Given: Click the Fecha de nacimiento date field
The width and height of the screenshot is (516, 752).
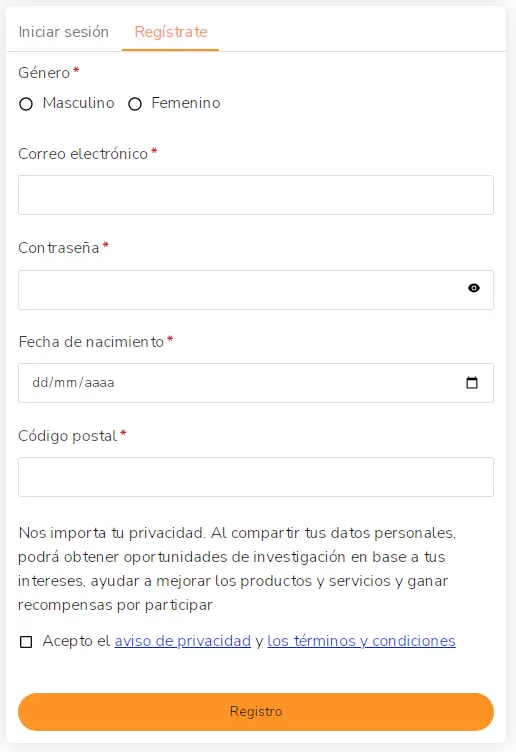Looking at the screenshot, I should point(256,383).
